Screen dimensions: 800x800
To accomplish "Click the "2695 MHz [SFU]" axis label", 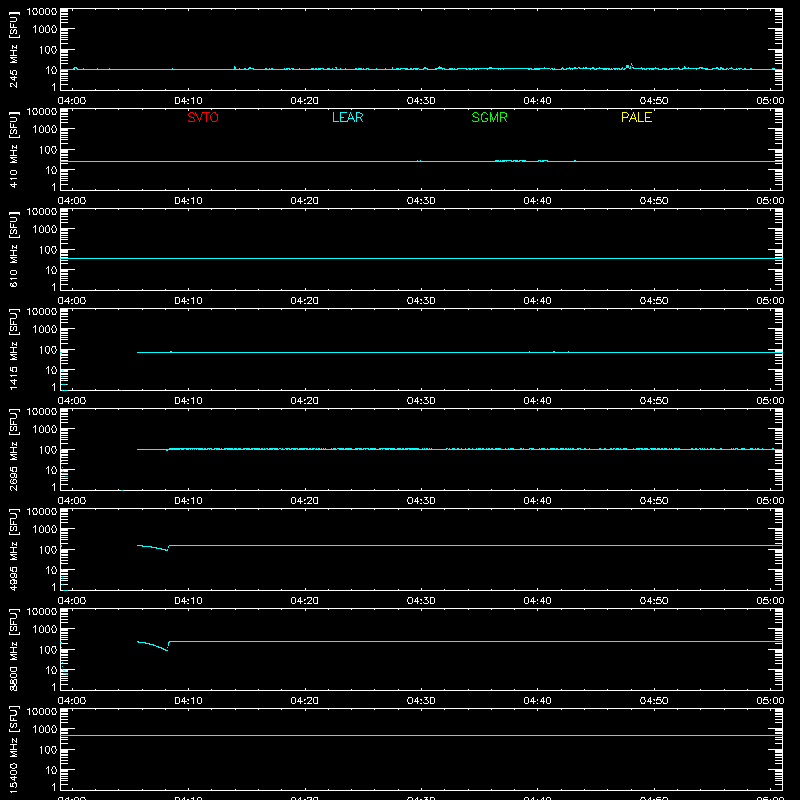I will point(13,449).
